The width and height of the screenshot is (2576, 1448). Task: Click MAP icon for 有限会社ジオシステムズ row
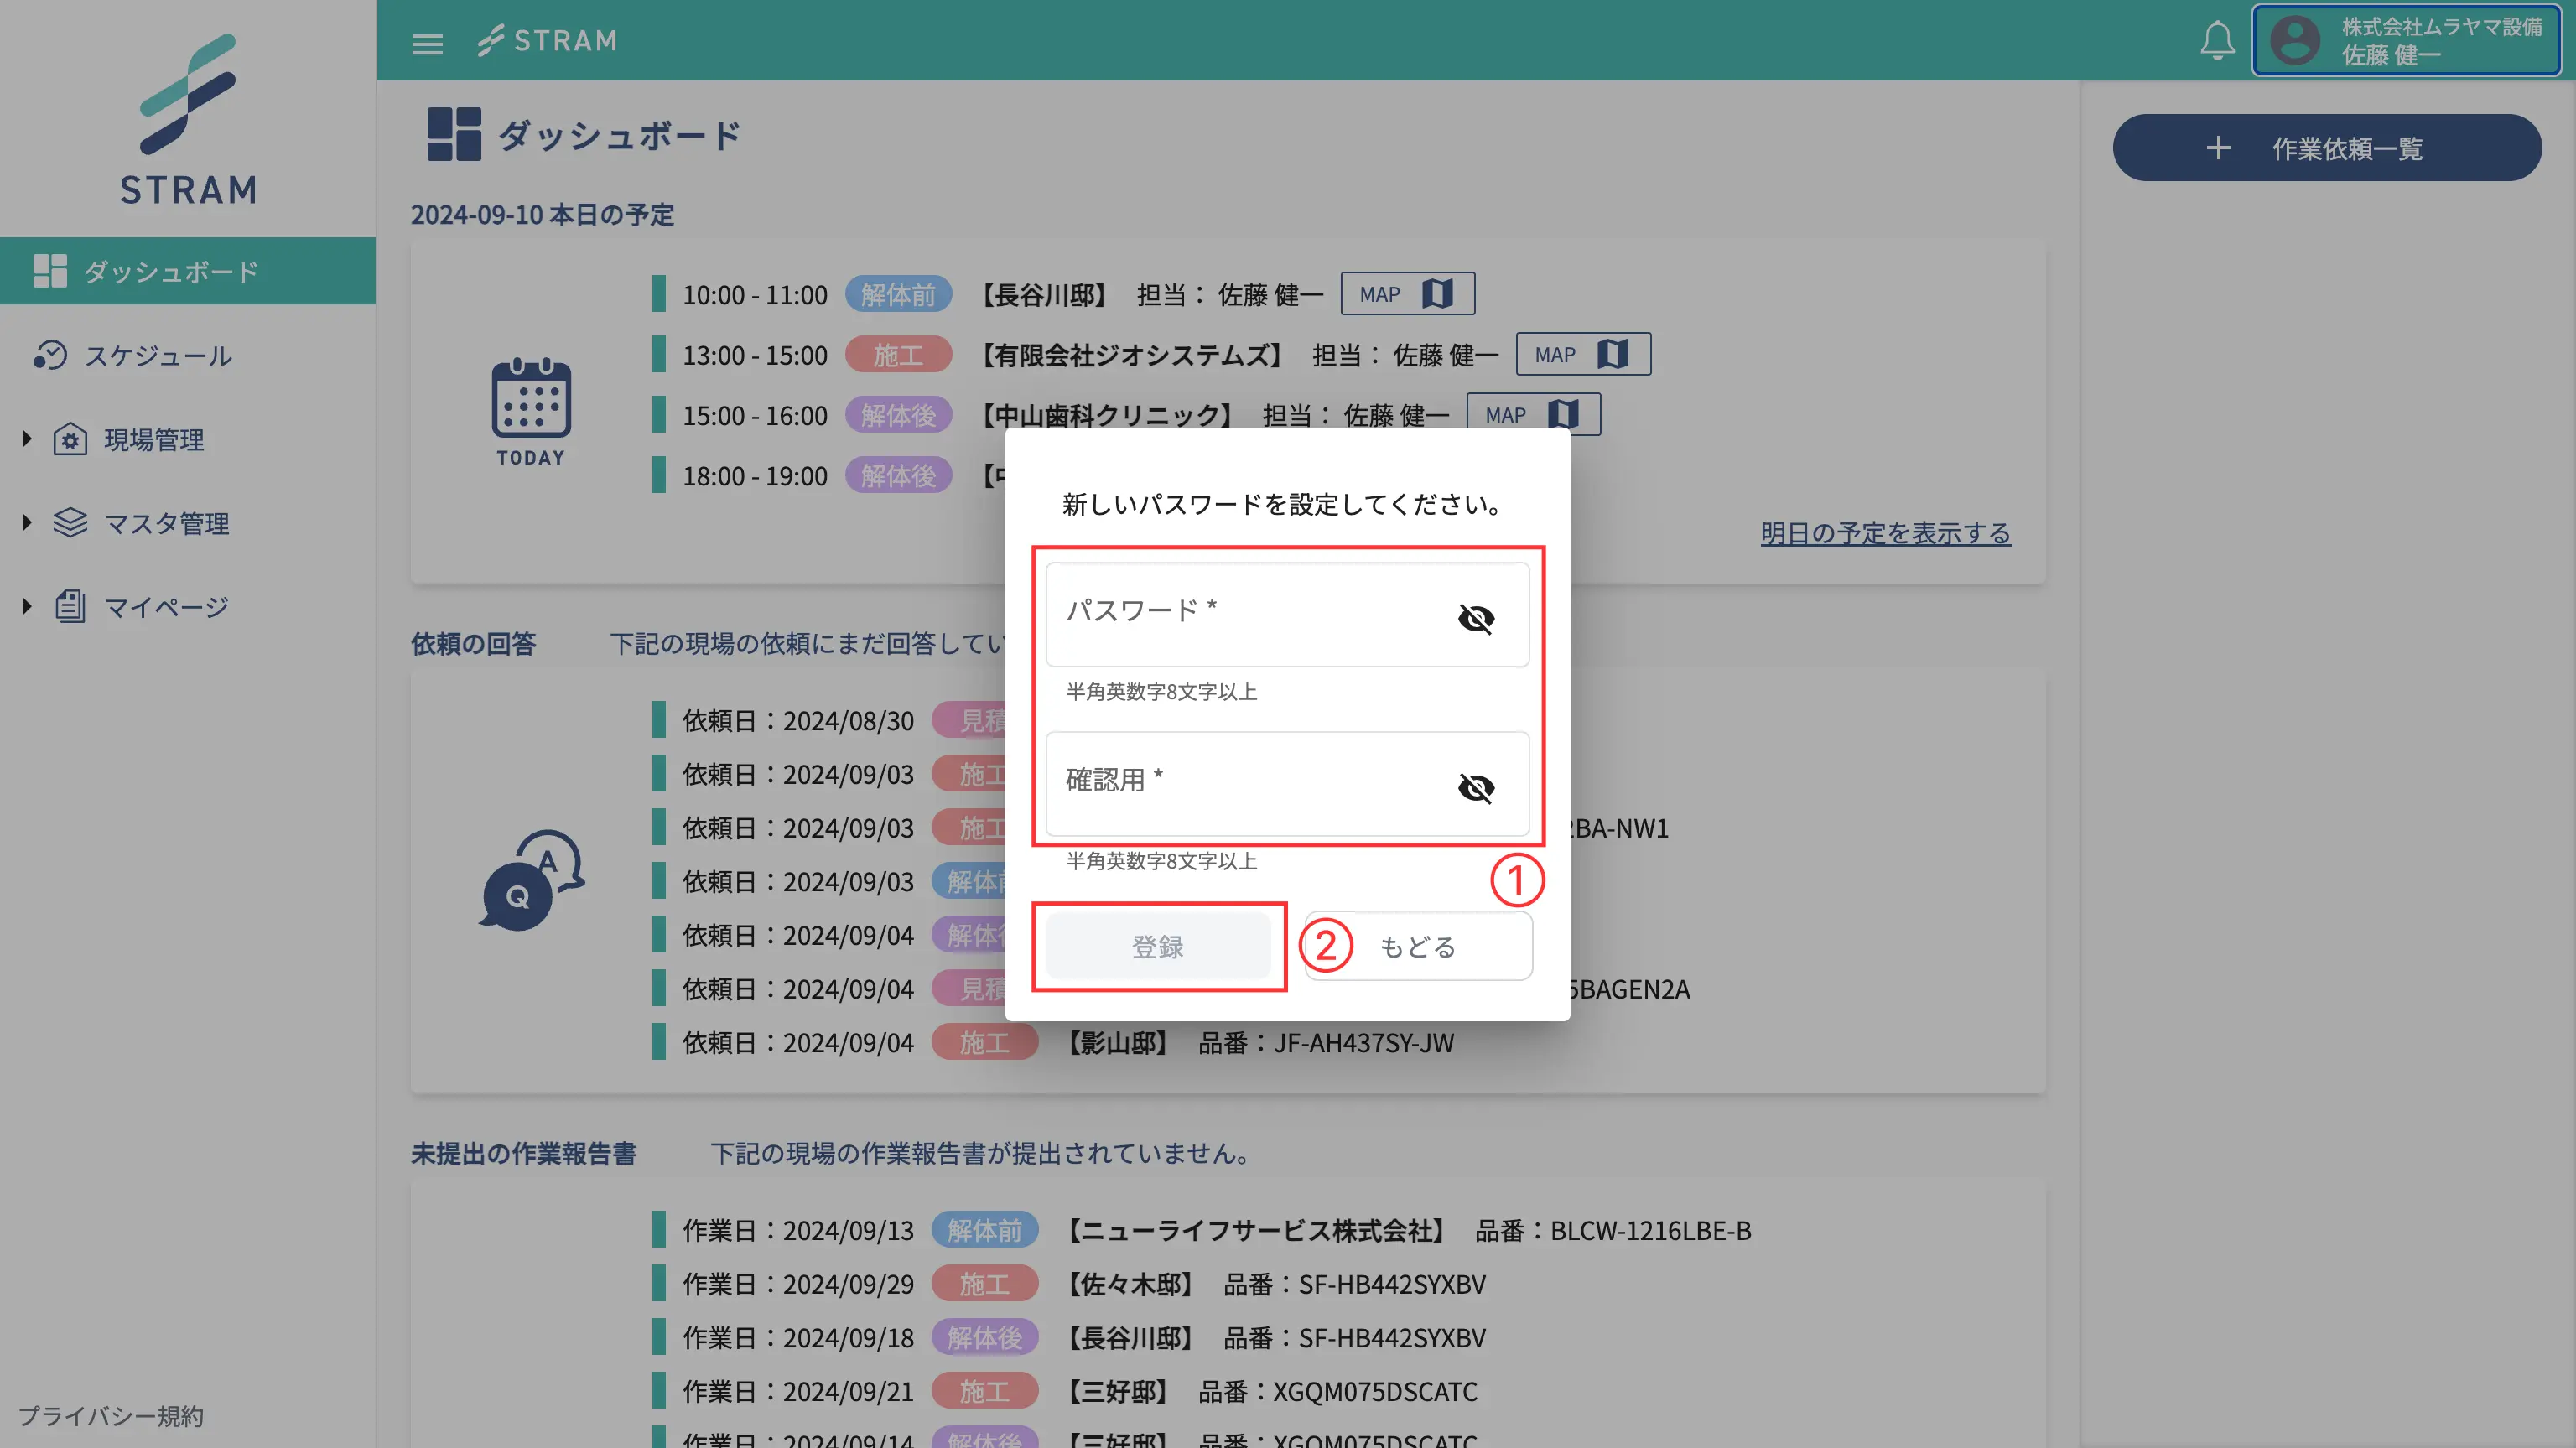(1612, 354)
